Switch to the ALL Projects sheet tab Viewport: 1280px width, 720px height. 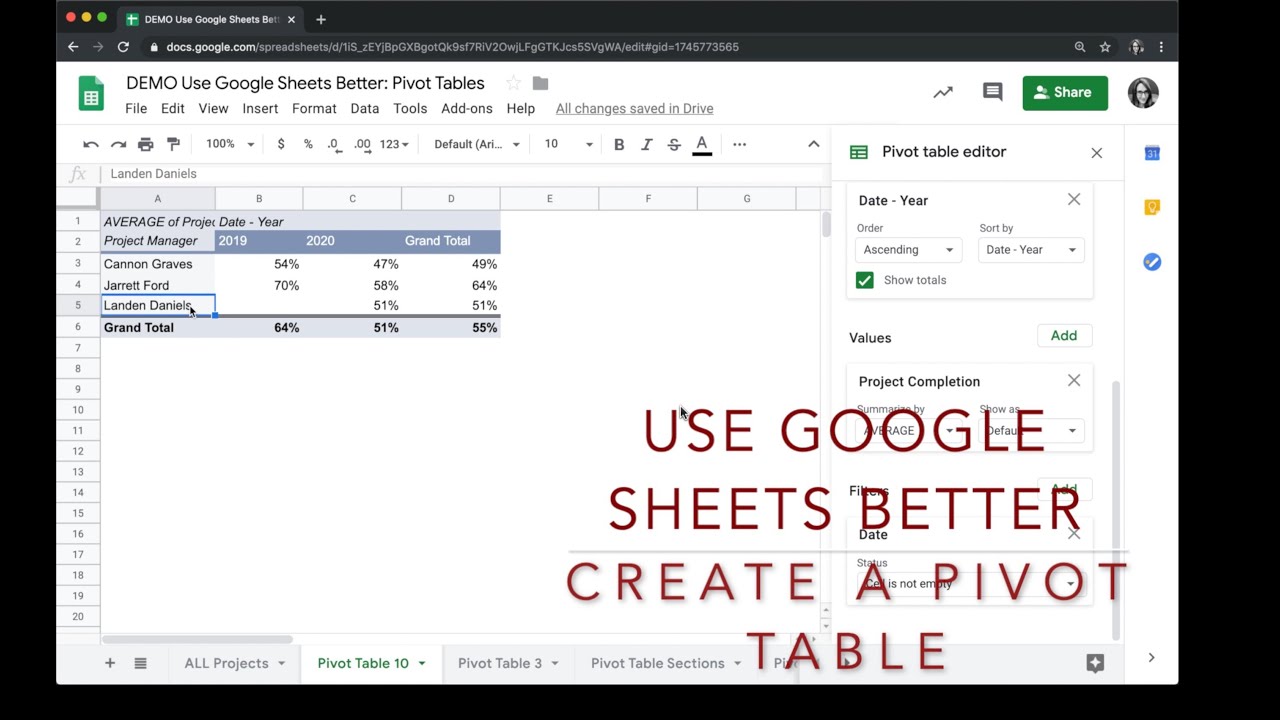(x=227, y=663)
